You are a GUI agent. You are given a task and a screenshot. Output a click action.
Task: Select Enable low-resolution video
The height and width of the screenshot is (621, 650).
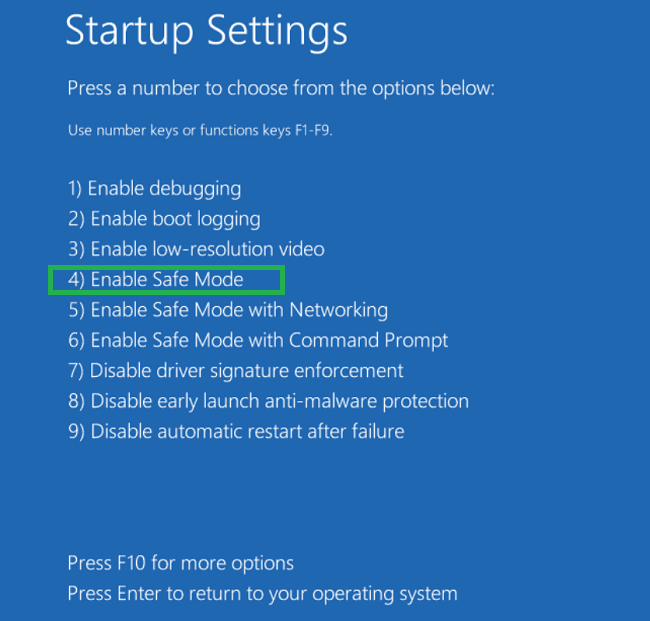coord(196,249)
